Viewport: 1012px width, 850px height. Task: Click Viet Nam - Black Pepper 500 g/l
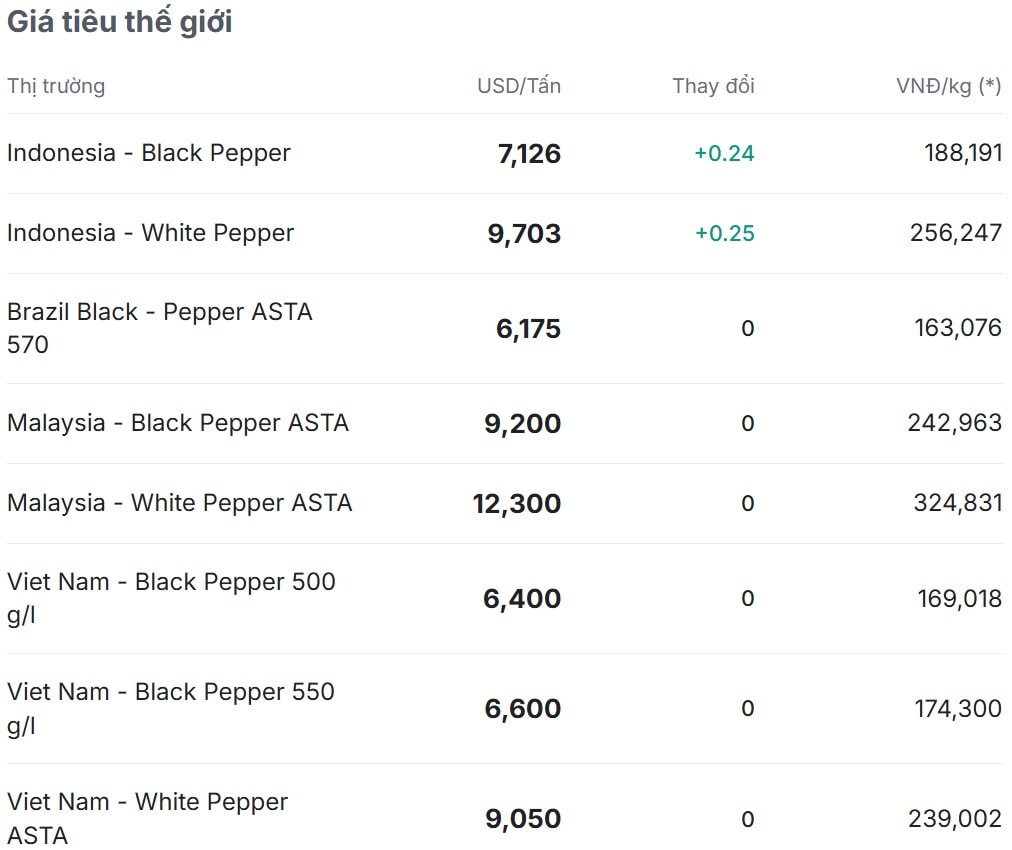click(x=171, y=597)
